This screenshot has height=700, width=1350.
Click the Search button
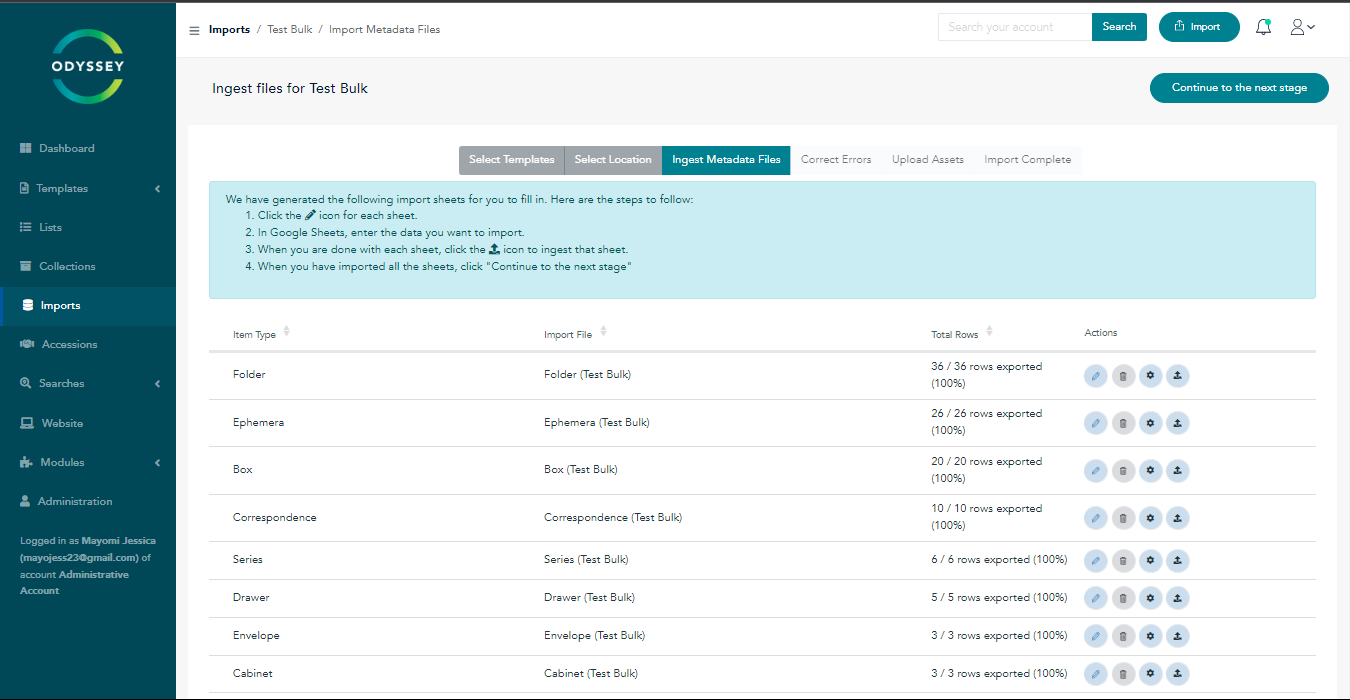(1119, 27)
